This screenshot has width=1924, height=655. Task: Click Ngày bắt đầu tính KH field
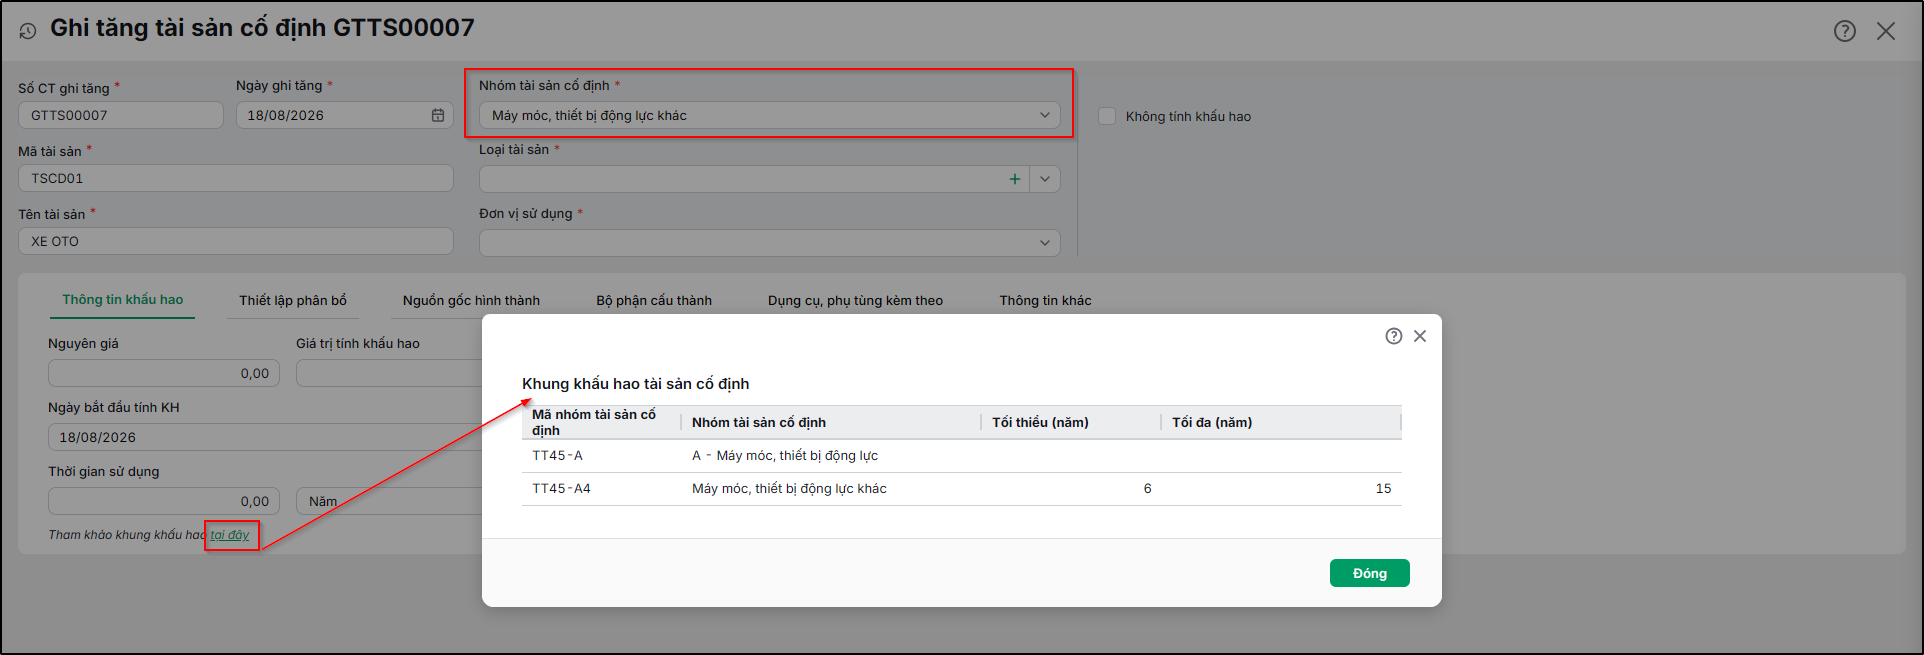point(266,437)
